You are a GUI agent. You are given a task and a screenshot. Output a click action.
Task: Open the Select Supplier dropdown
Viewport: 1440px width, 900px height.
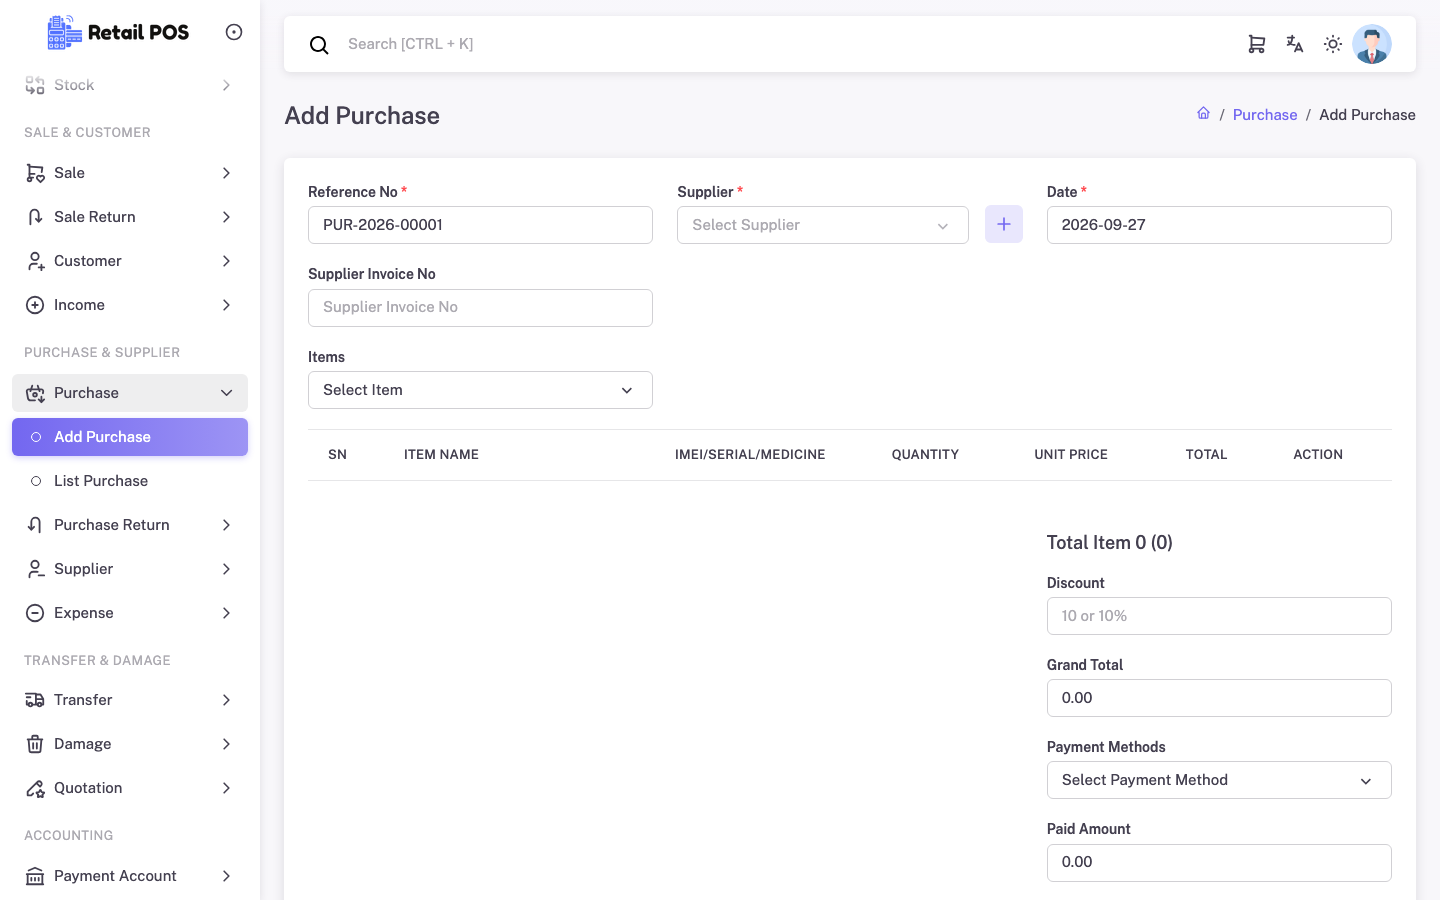pos(823,225)
